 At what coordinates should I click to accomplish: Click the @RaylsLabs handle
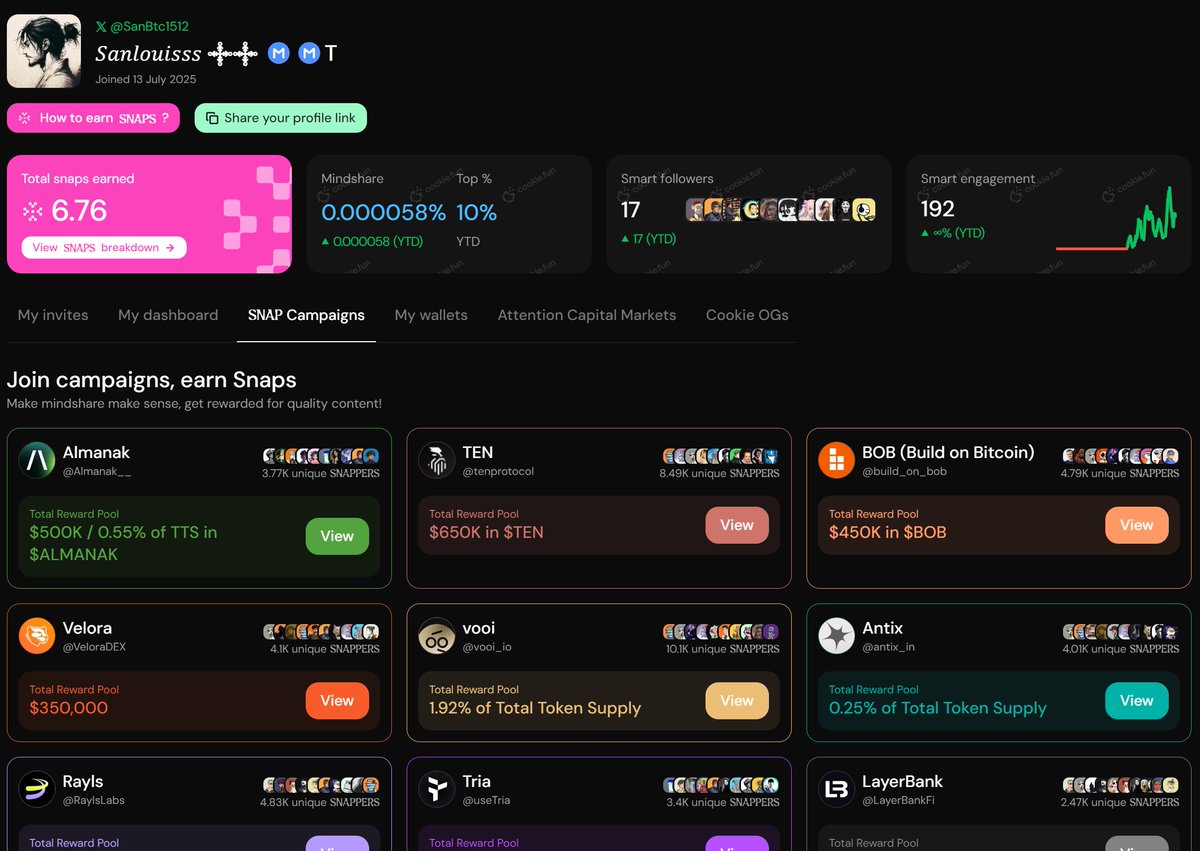tap(94, 800)
